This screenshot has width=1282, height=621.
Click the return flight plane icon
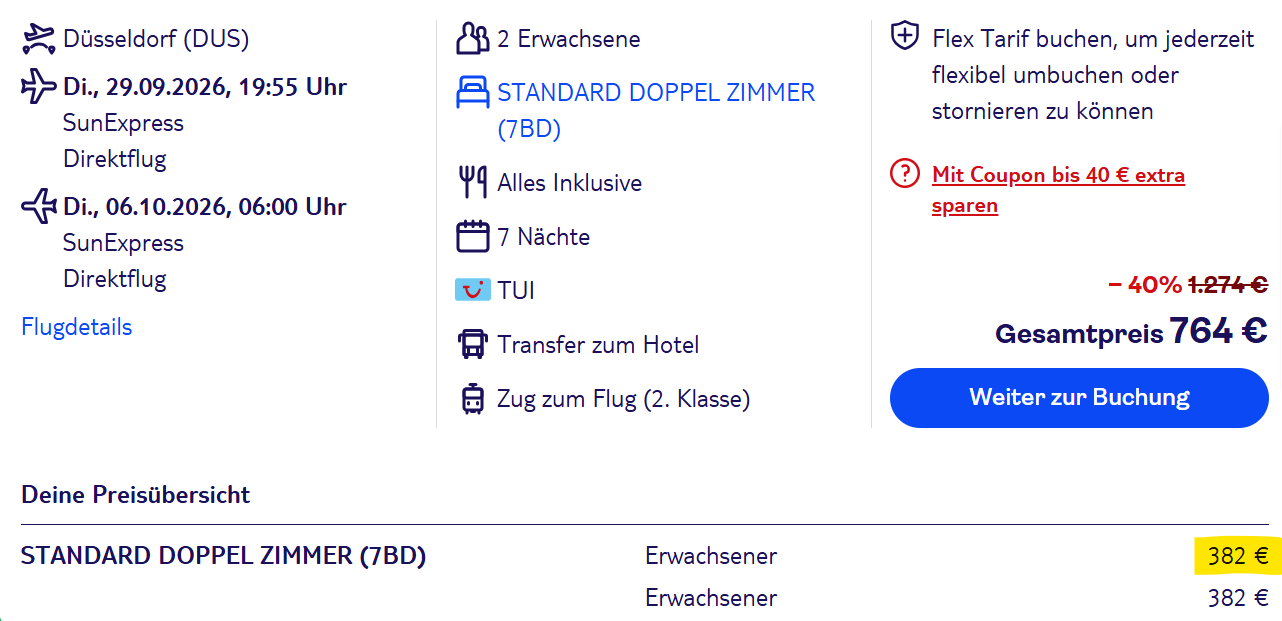38,207
